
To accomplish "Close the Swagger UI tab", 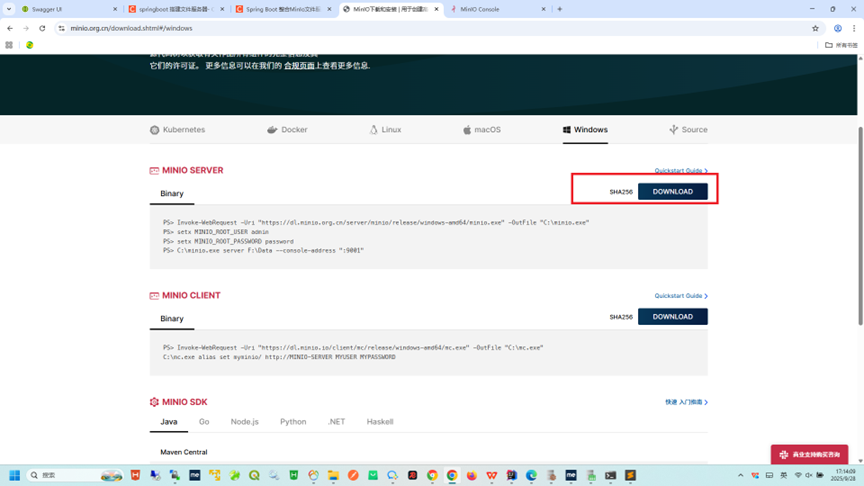I will 115,9.
